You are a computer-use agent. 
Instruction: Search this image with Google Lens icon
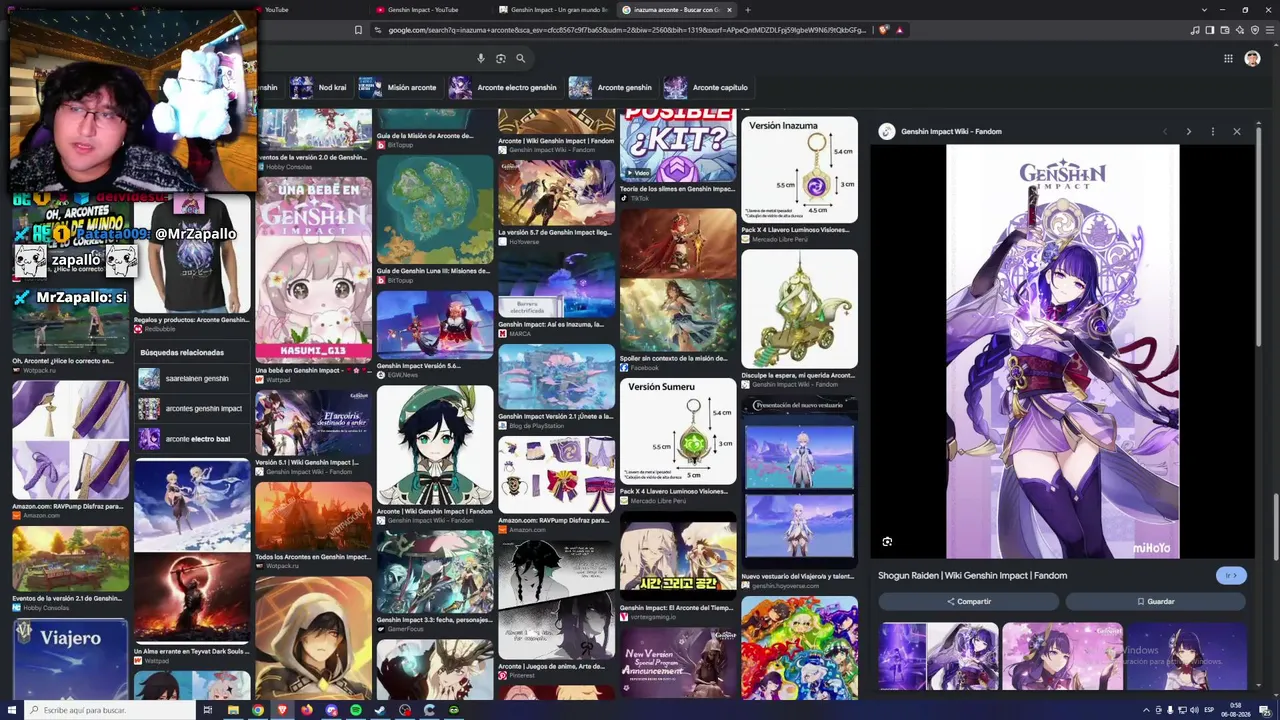tap(887, 542)
